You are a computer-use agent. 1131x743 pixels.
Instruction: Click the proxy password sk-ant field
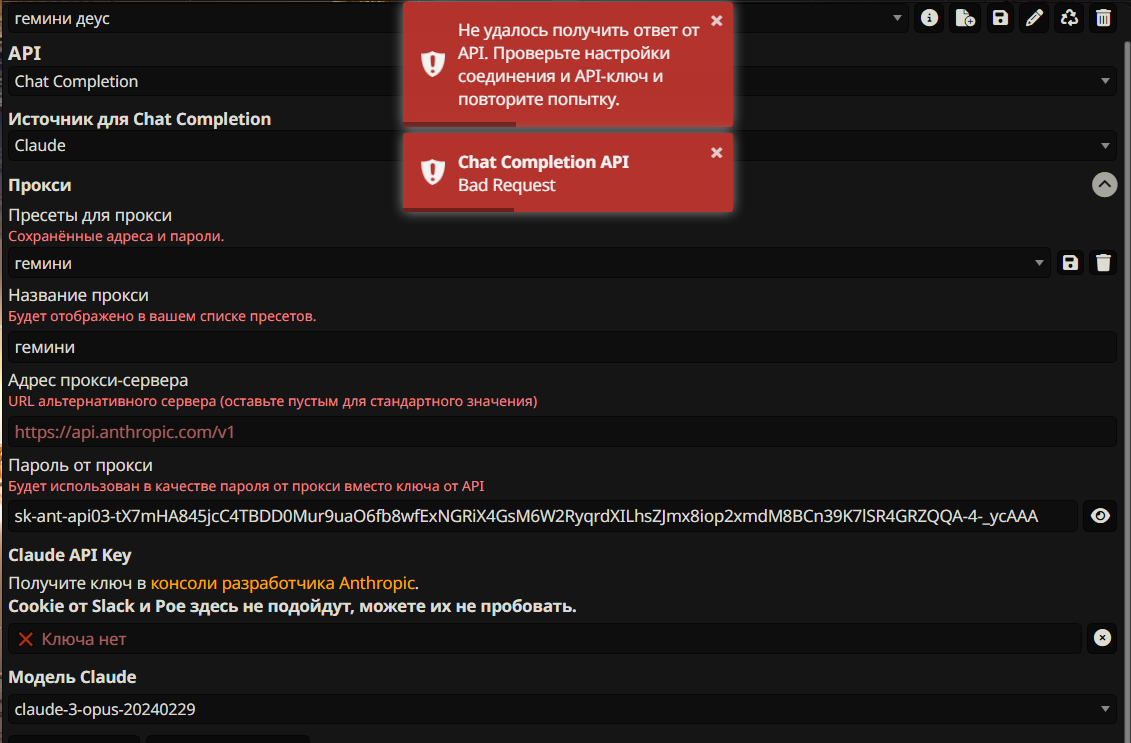pyautogui.click(x=542, y=516)
